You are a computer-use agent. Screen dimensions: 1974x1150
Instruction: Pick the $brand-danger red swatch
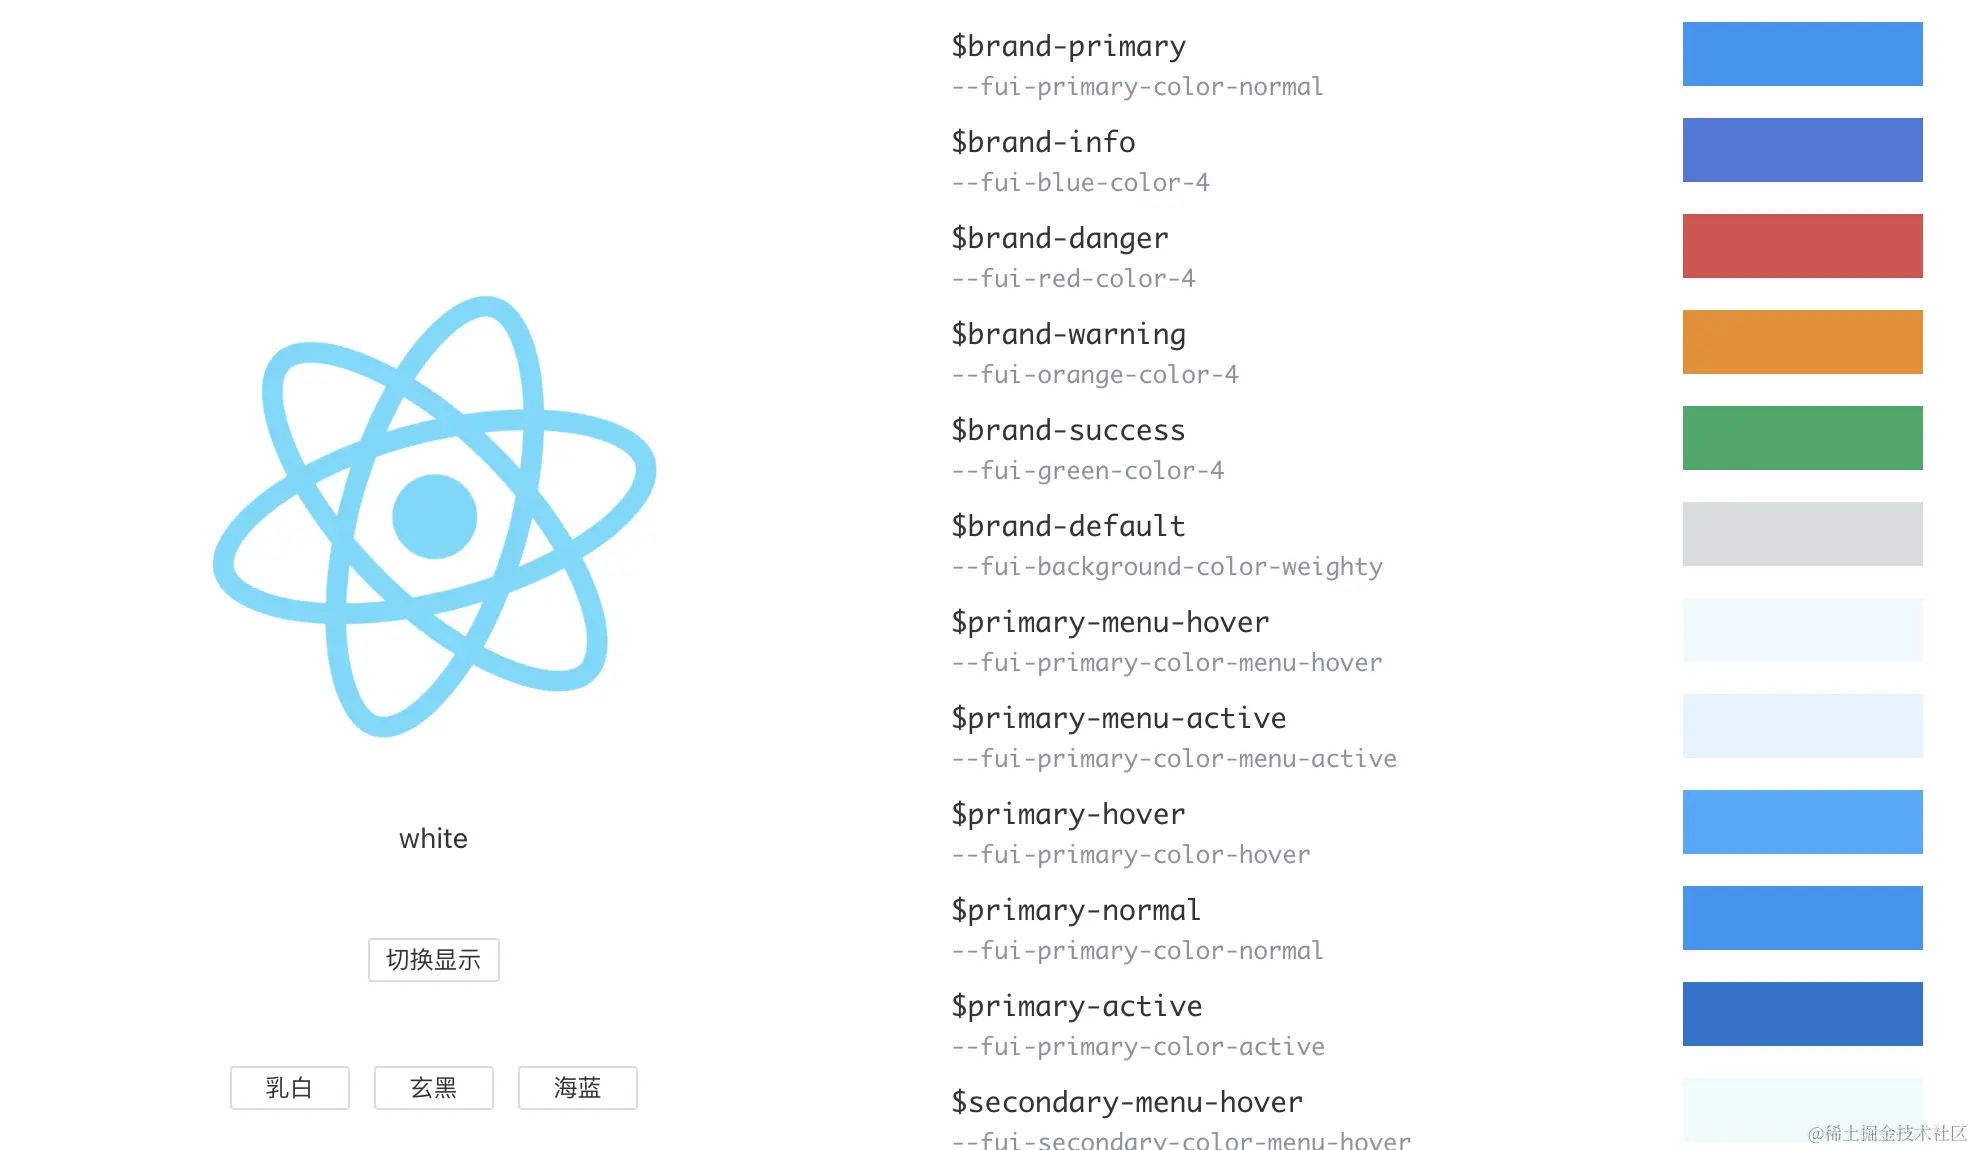click(x=1802, y=246)
